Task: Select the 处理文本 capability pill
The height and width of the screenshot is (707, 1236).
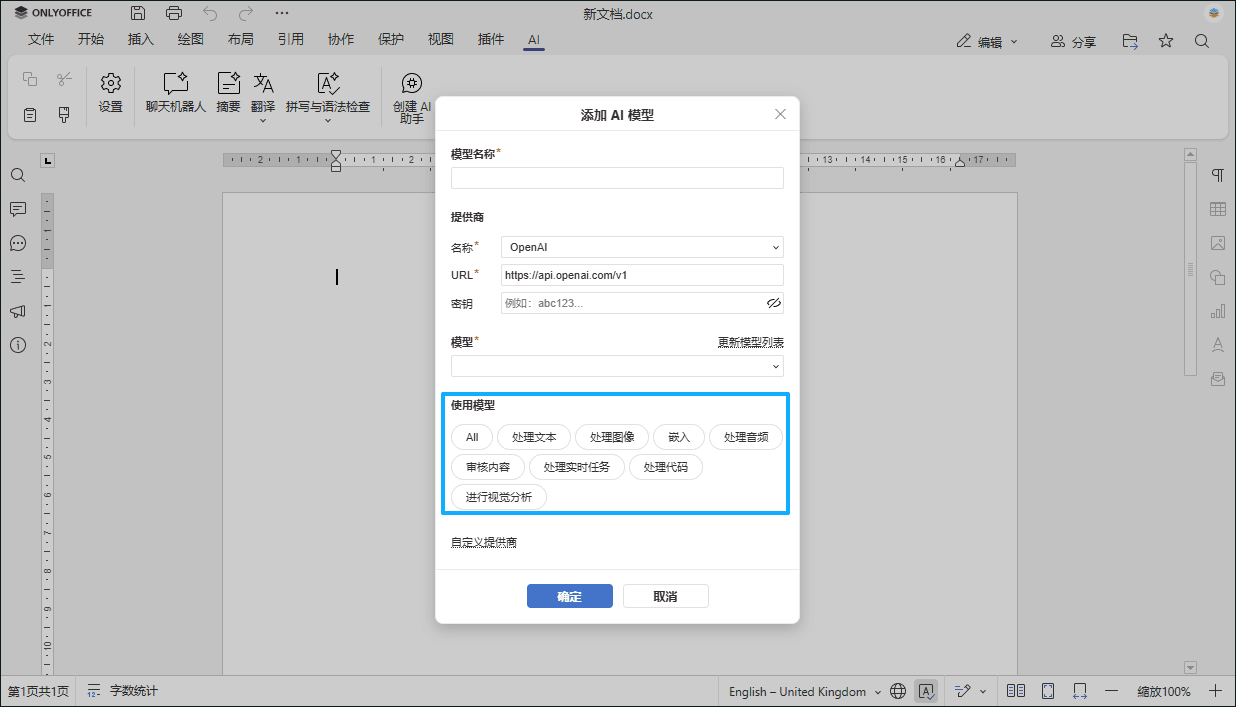Action: click(x=534, y=437)
